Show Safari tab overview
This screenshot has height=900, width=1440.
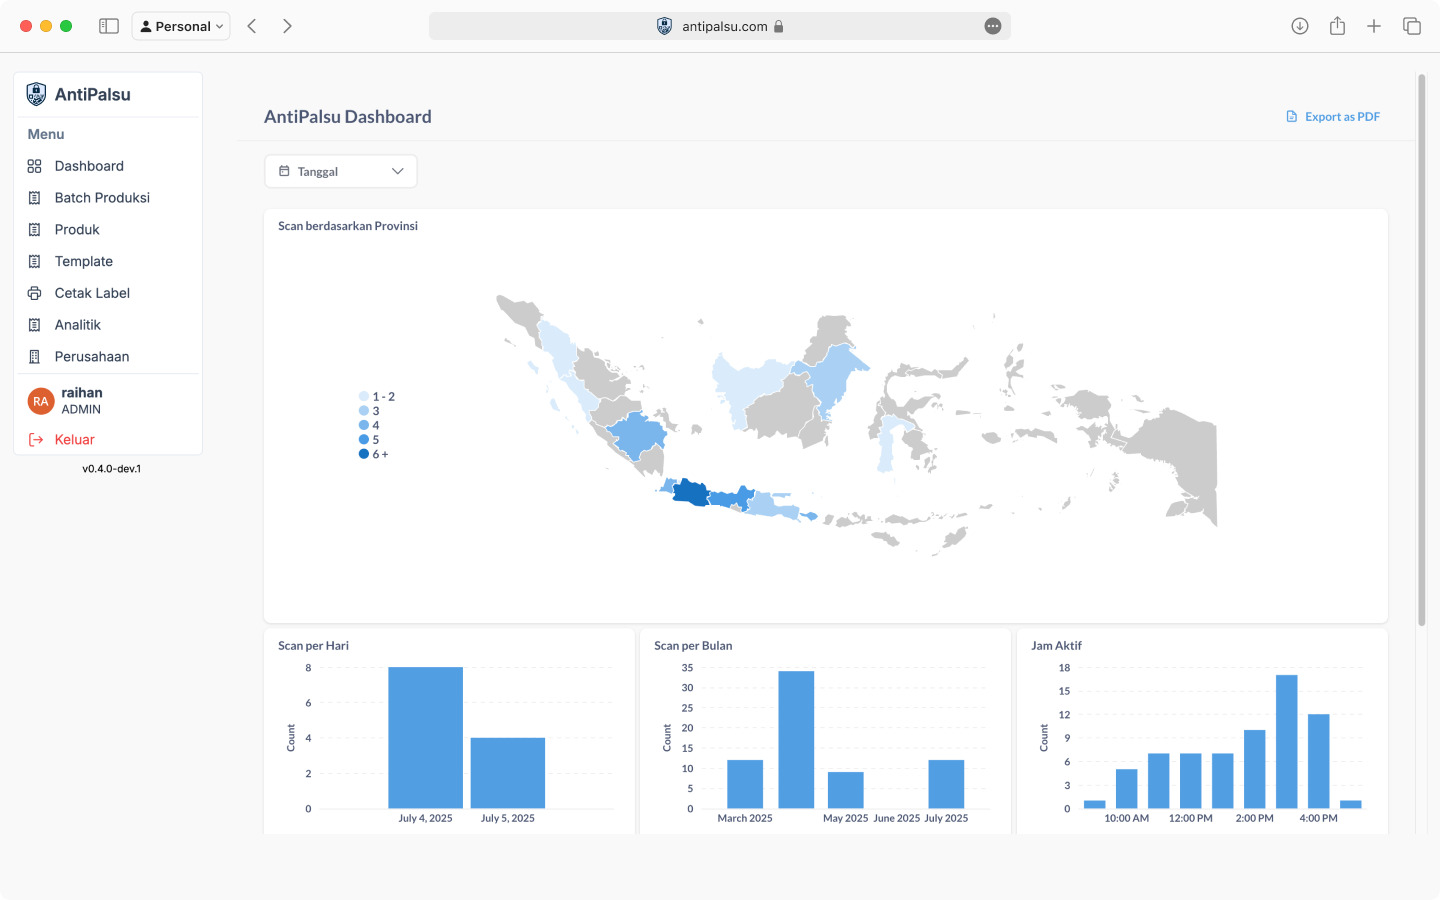[x=1411, y=26]
